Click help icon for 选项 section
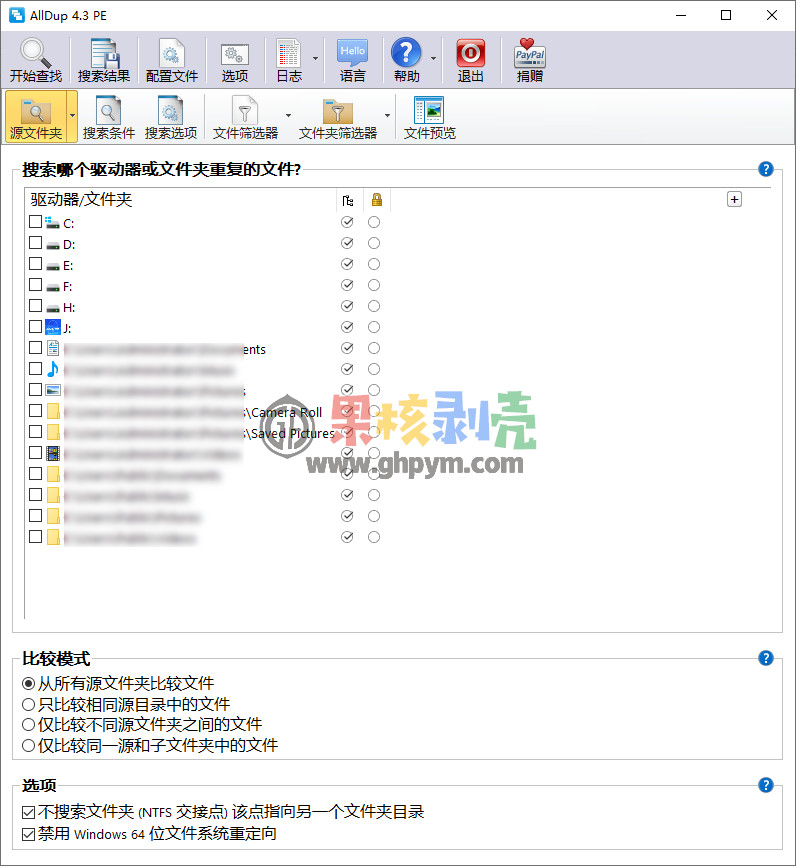The image size is (796, 866). [x=766, y=785]
